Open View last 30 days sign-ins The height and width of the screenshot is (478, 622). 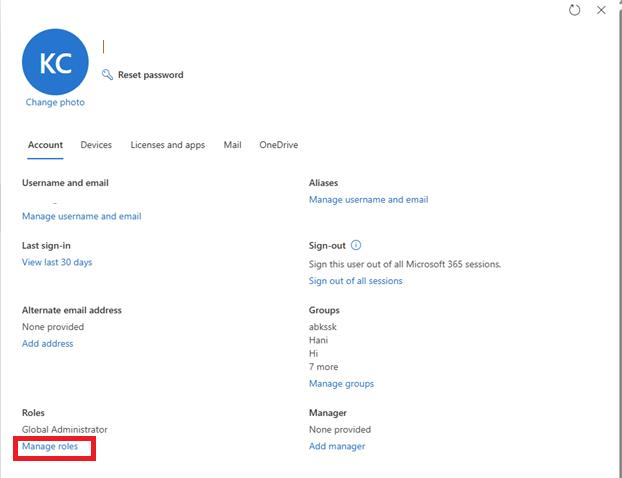[x=57, y=262]
